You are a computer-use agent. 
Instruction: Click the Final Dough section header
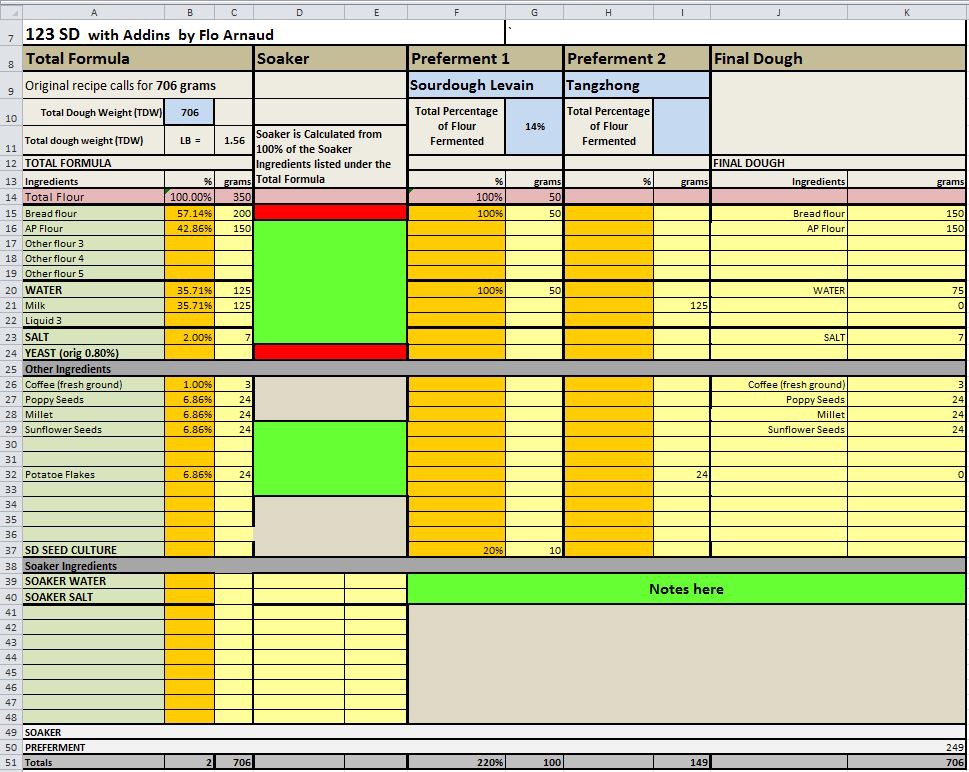coord(838,58)
